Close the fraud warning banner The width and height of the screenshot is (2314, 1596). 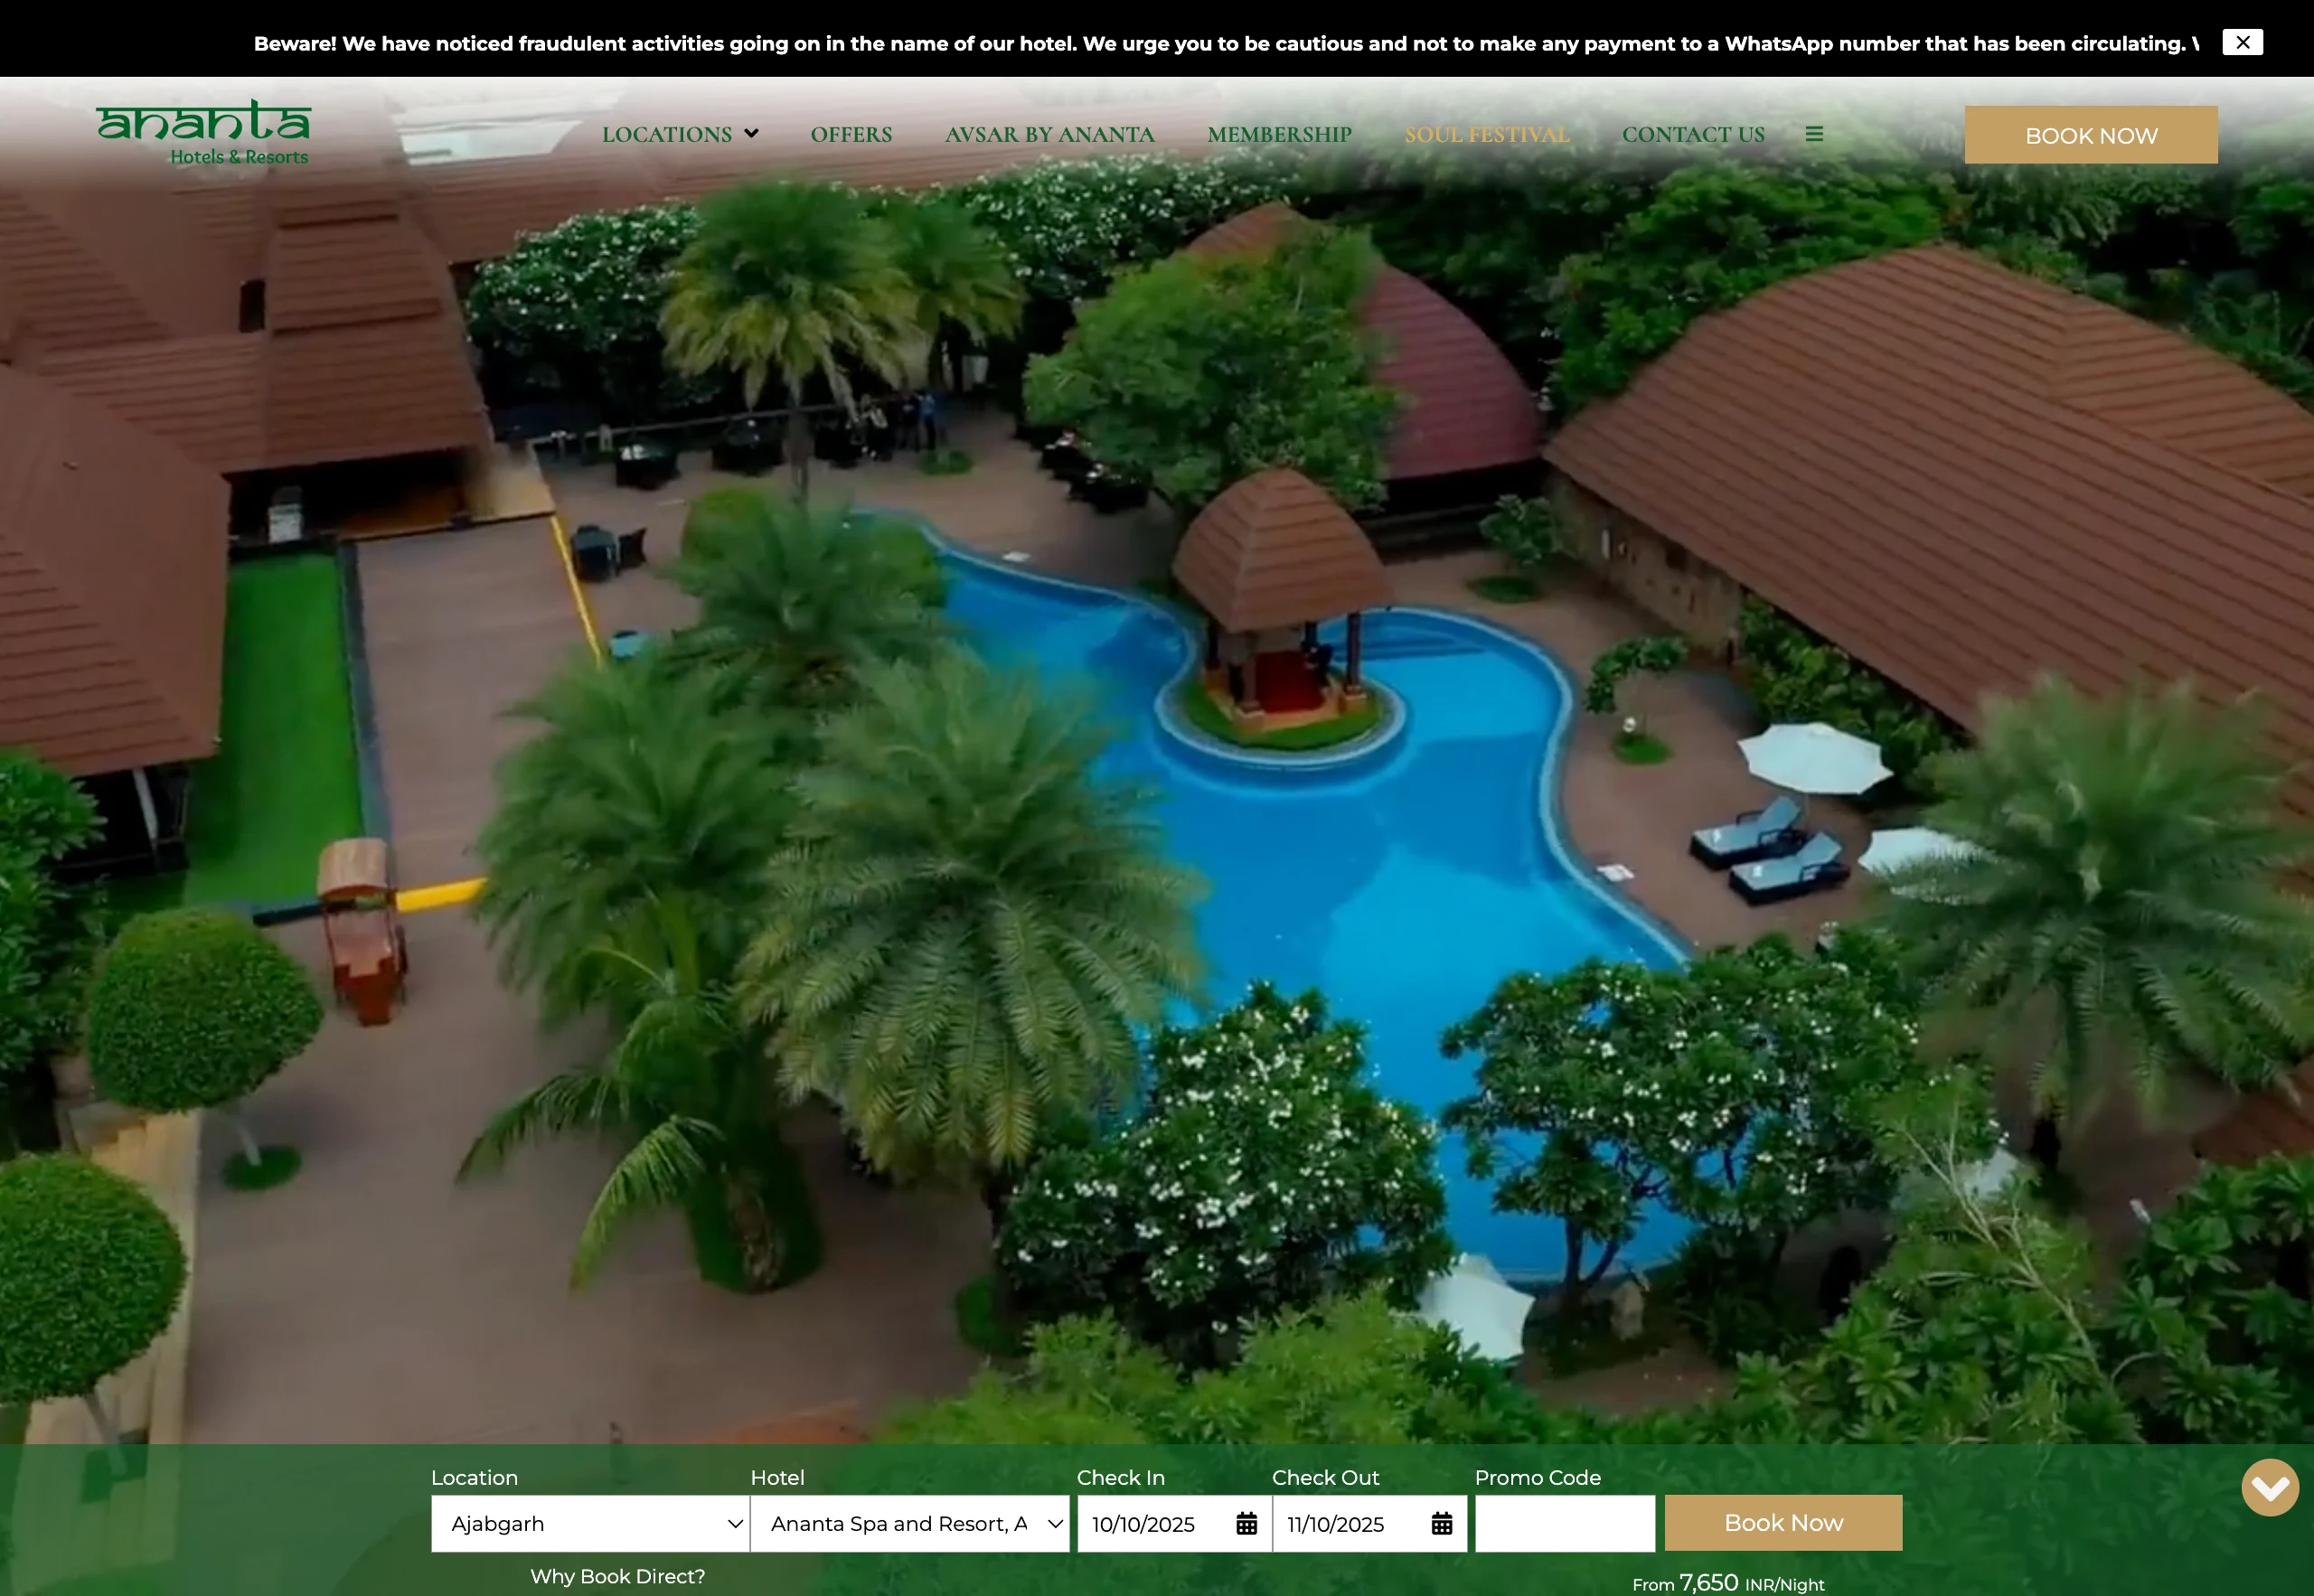[2242, 42]
